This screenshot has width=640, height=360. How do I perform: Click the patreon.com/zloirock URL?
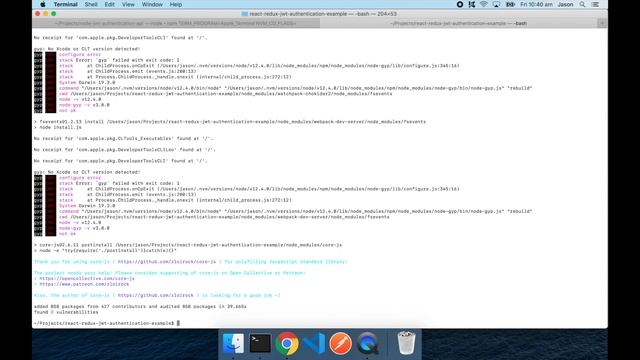(84, 284)
